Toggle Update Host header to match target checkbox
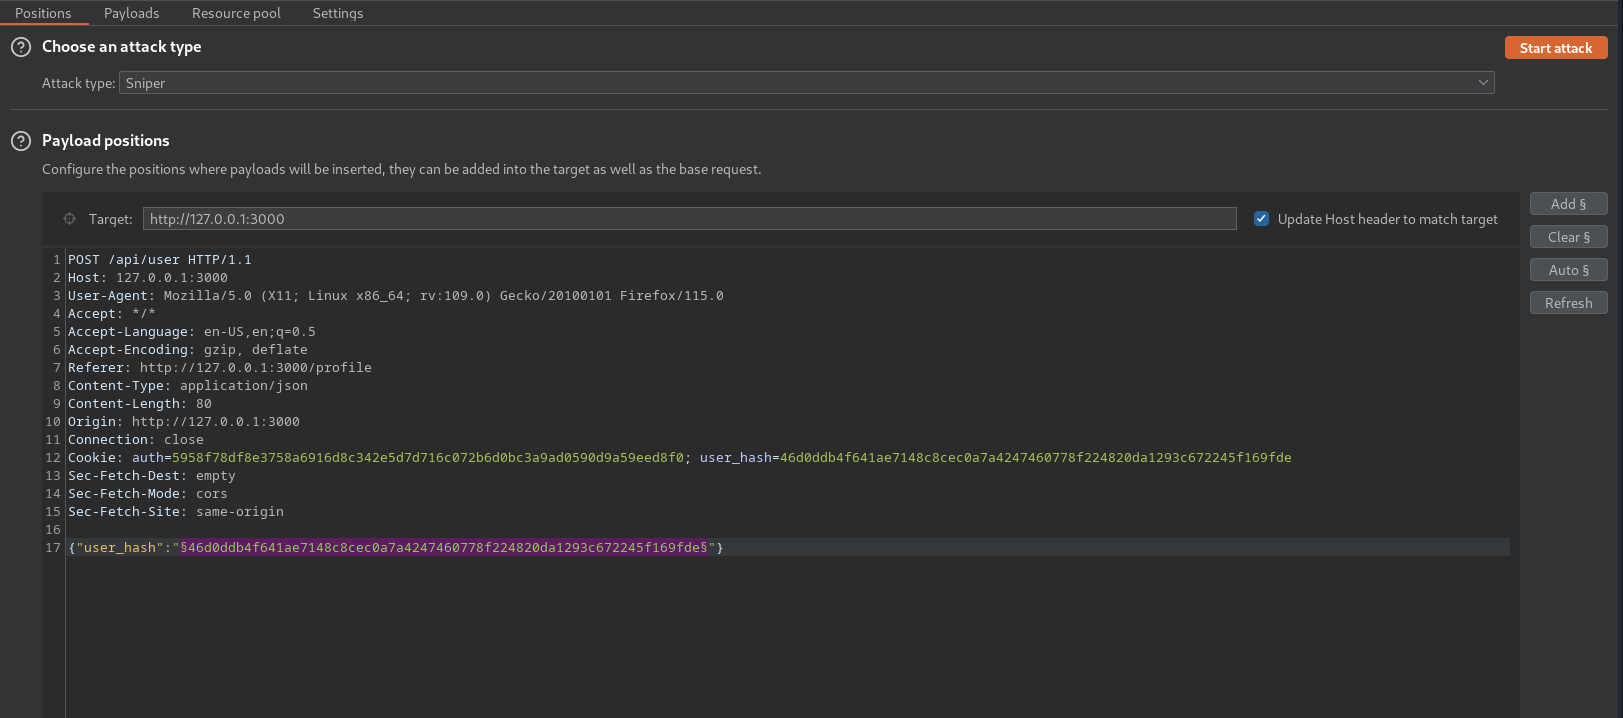This screenshot has width=1623, height=718. pyautogui.click(x=1262, y=219)
